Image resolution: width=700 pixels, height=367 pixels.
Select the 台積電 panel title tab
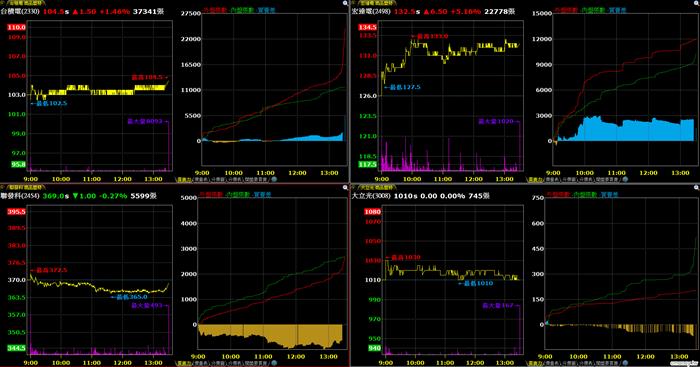tap(26, 3)
